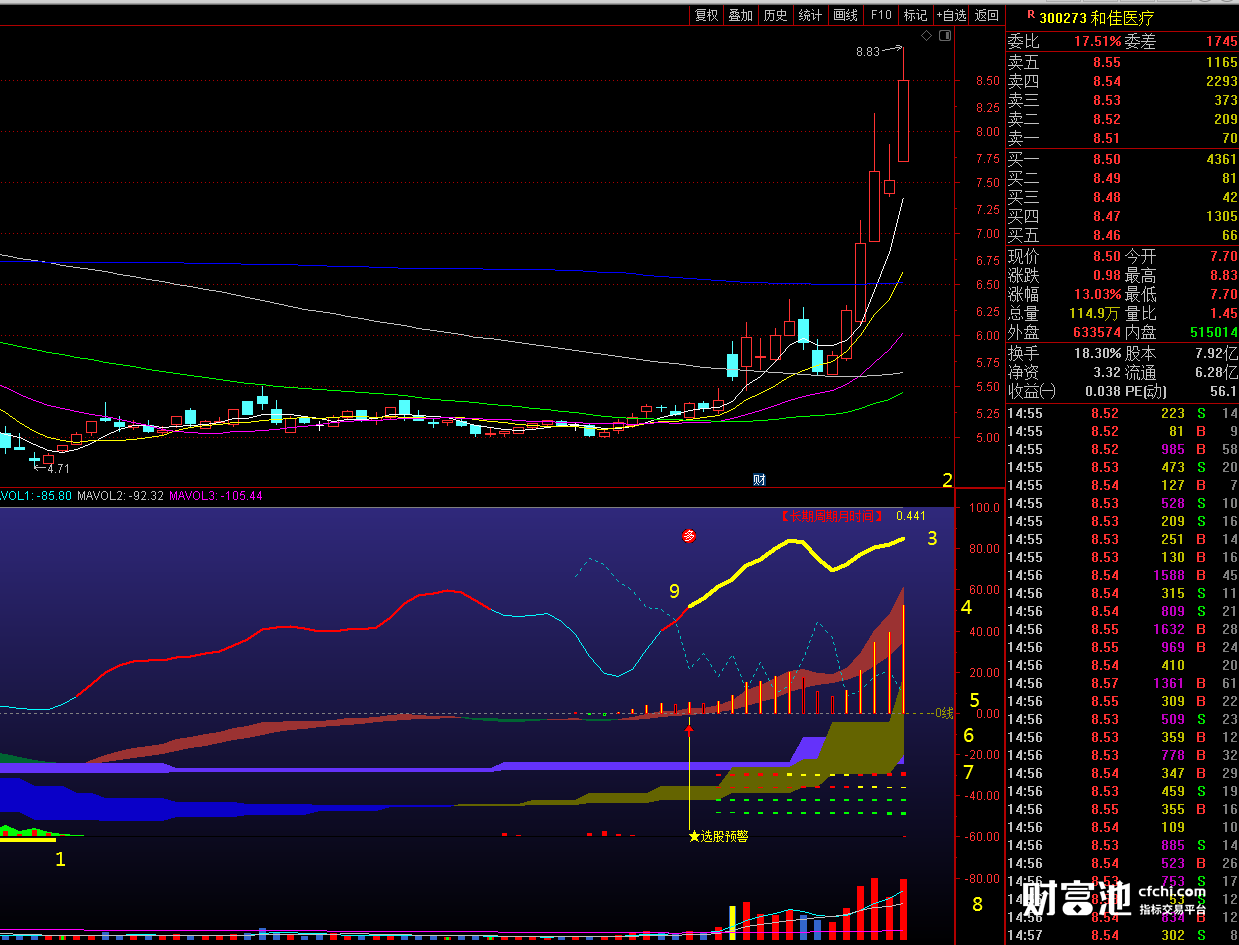The height and width of the screenshot is (945, 1239).
Task: Select the 买一 8.50 order row
Action: pyautogui.click(x=1122, y=159)
